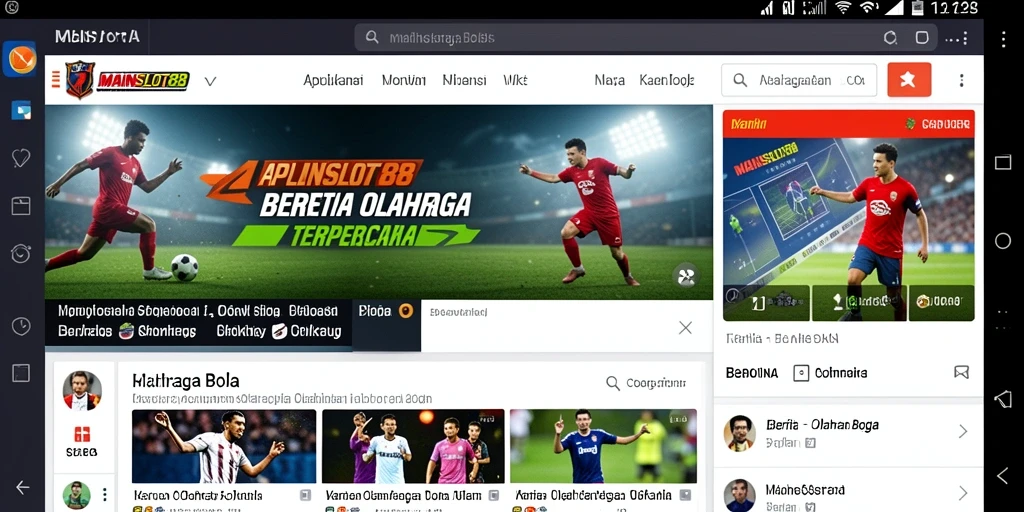Open first news thumbnail with white-jersey player

click(224, 446)
